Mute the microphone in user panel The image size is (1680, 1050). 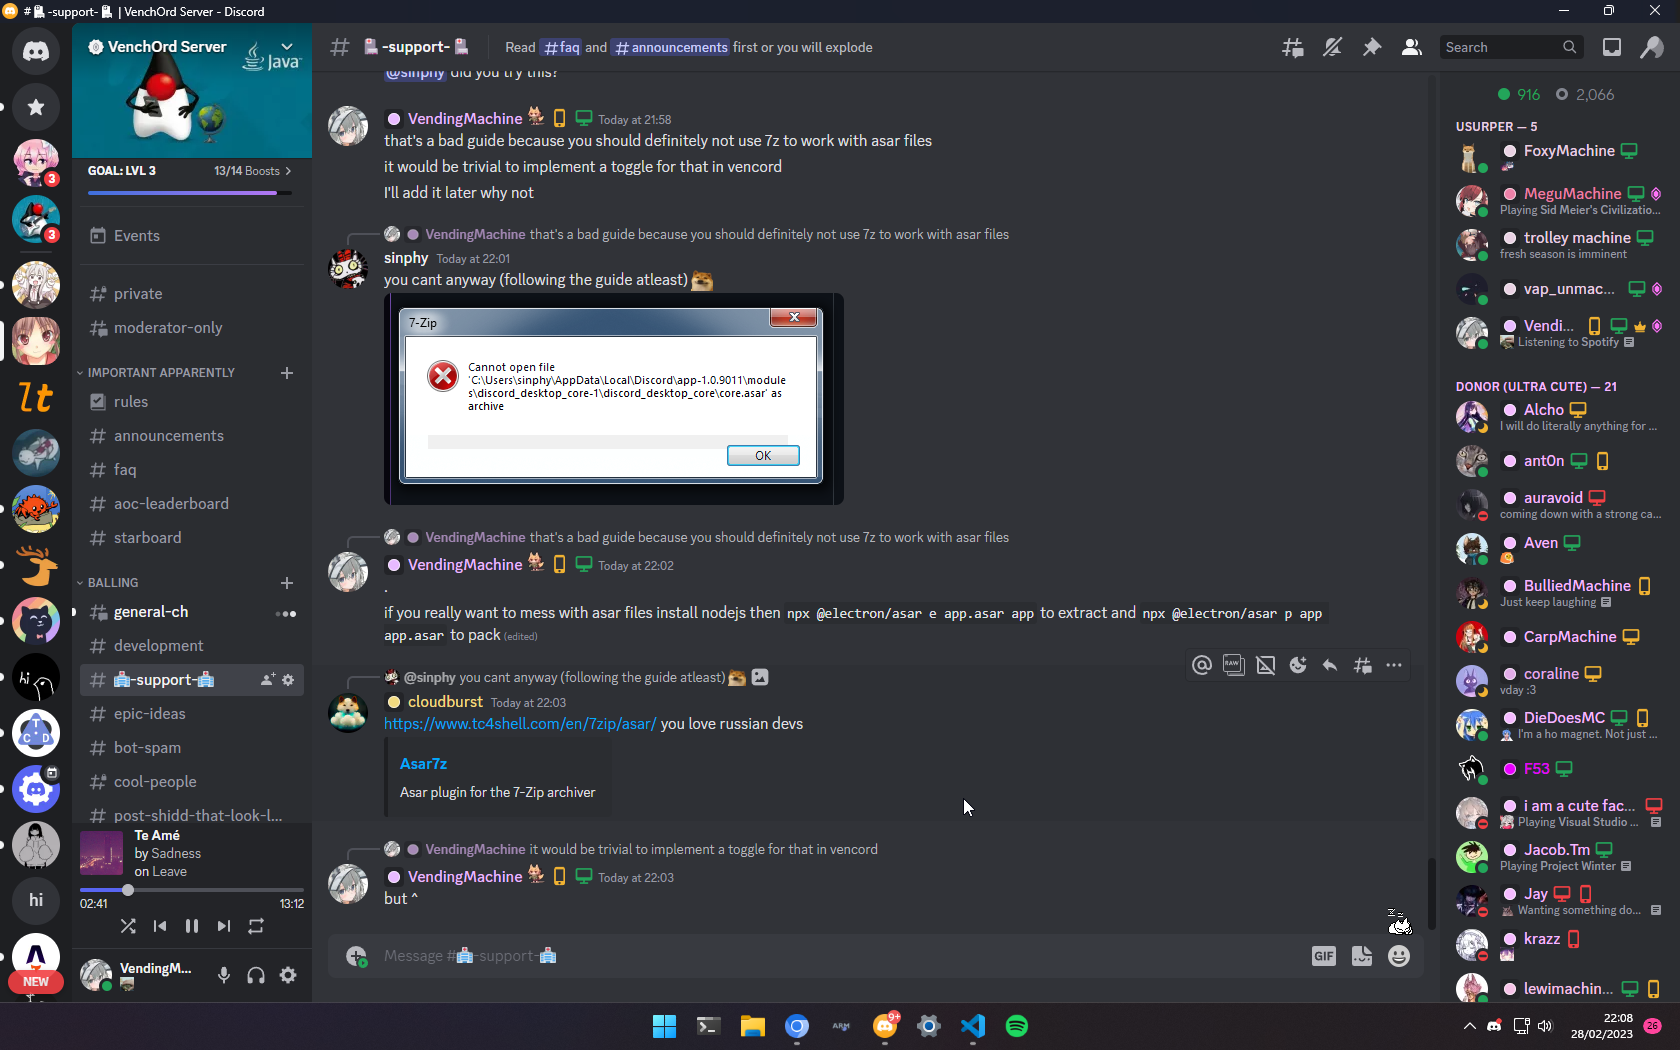coord(224,975)
